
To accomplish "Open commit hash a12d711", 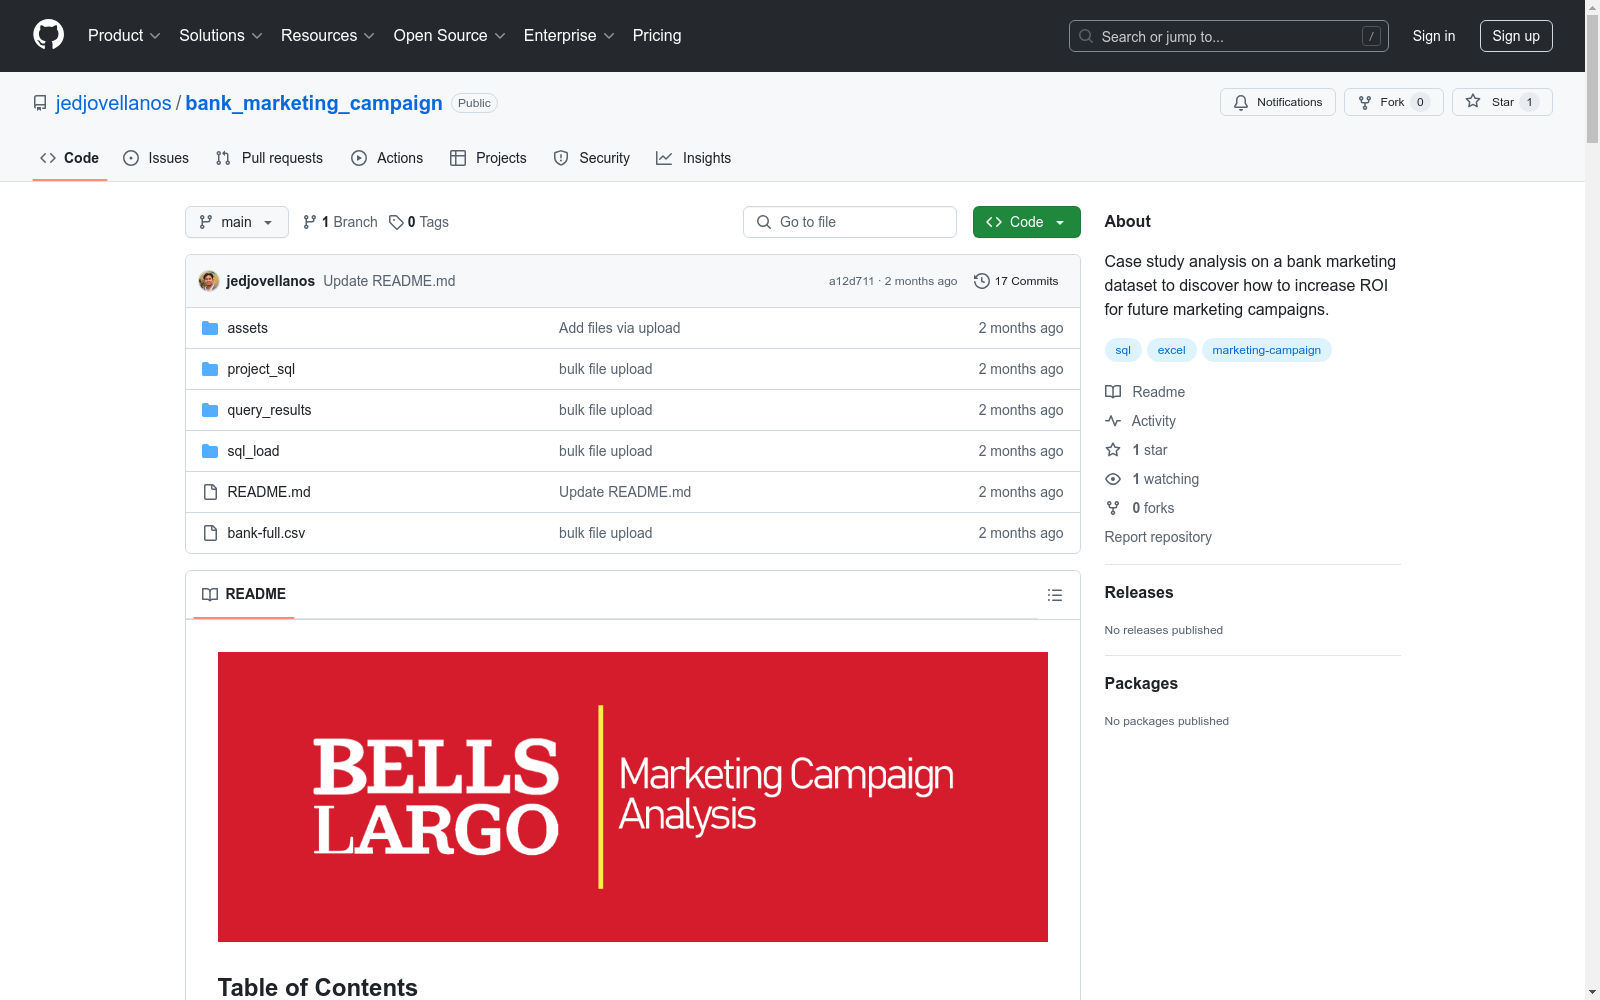I will pos(851,281).
